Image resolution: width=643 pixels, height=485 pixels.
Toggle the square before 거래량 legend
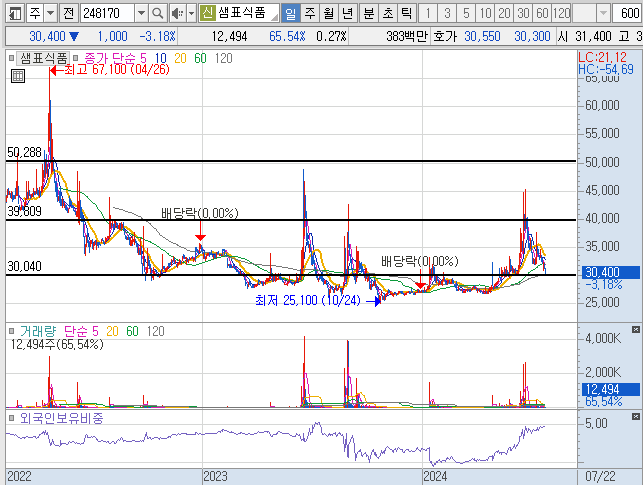(x=11, y=331)
